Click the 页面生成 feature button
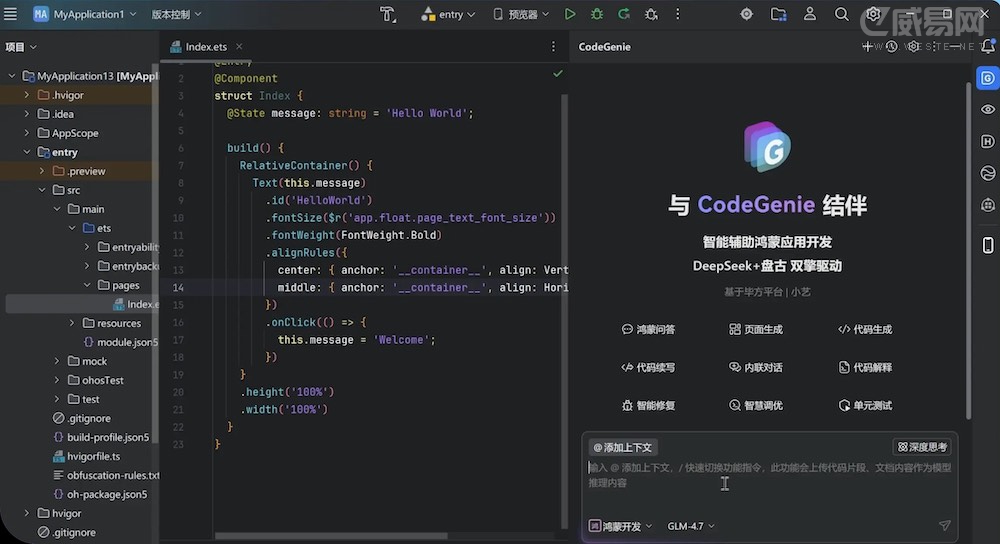The height and width of the screenshot is (544, 1000). pyautogui.click(x=756, y=329)
